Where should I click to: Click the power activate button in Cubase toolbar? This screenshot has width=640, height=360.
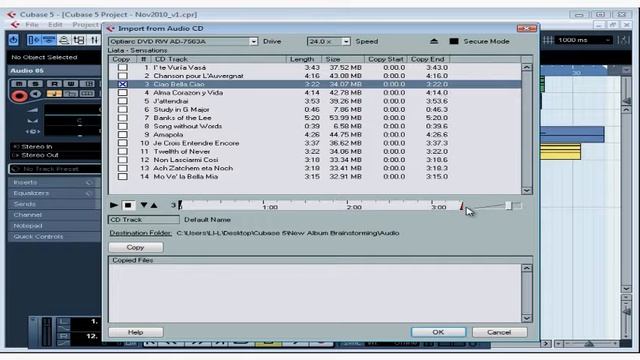coord(13,40)
